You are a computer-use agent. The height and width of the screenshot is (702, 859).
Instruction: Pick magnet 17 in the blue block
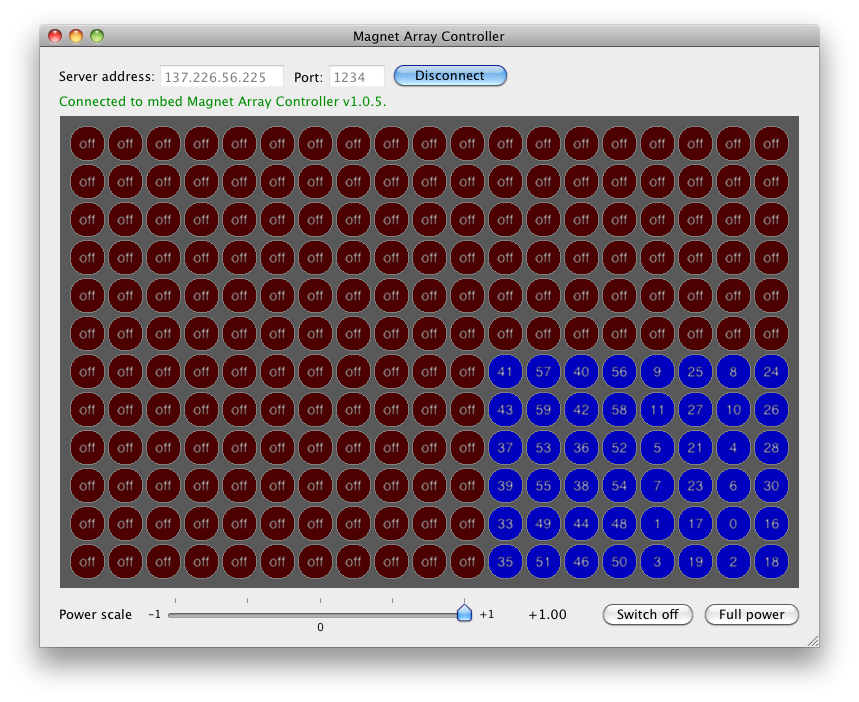pos(695,523)
